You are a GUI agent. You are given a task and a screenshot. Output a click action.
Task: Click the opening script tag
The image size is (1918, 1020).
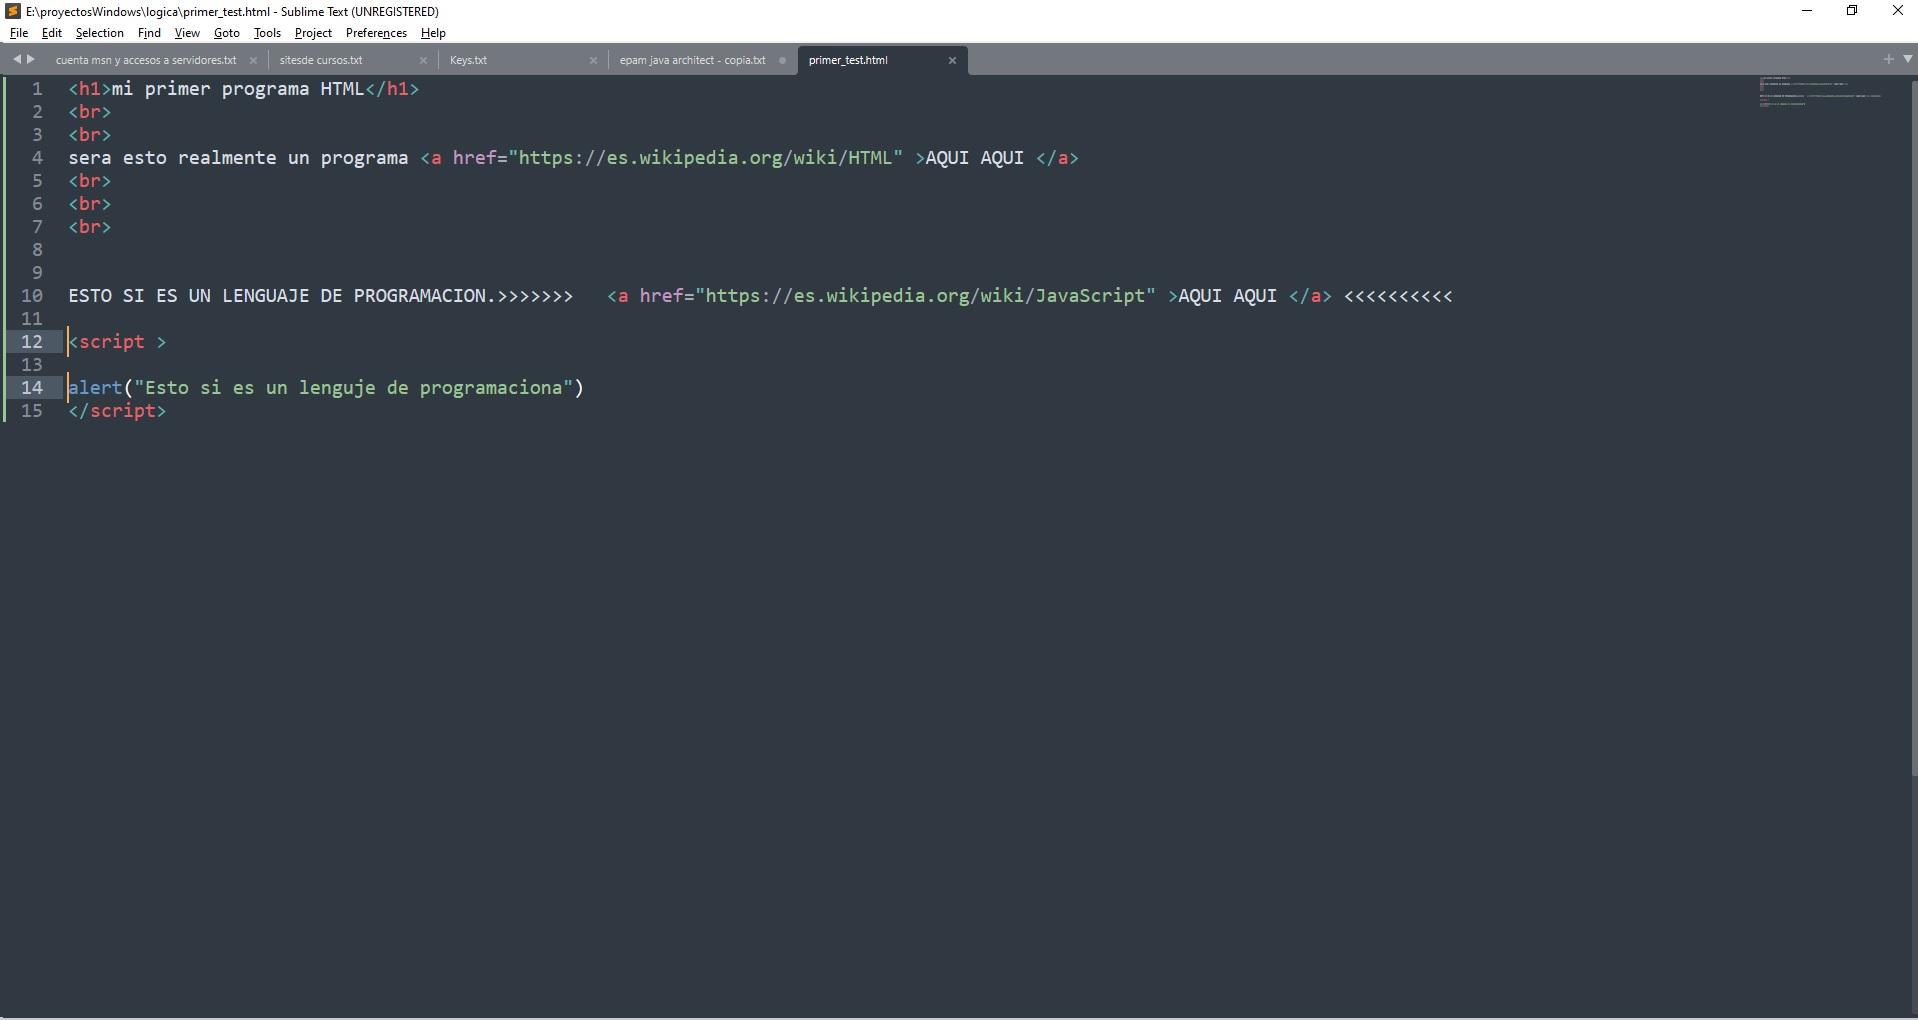(117, 342)
